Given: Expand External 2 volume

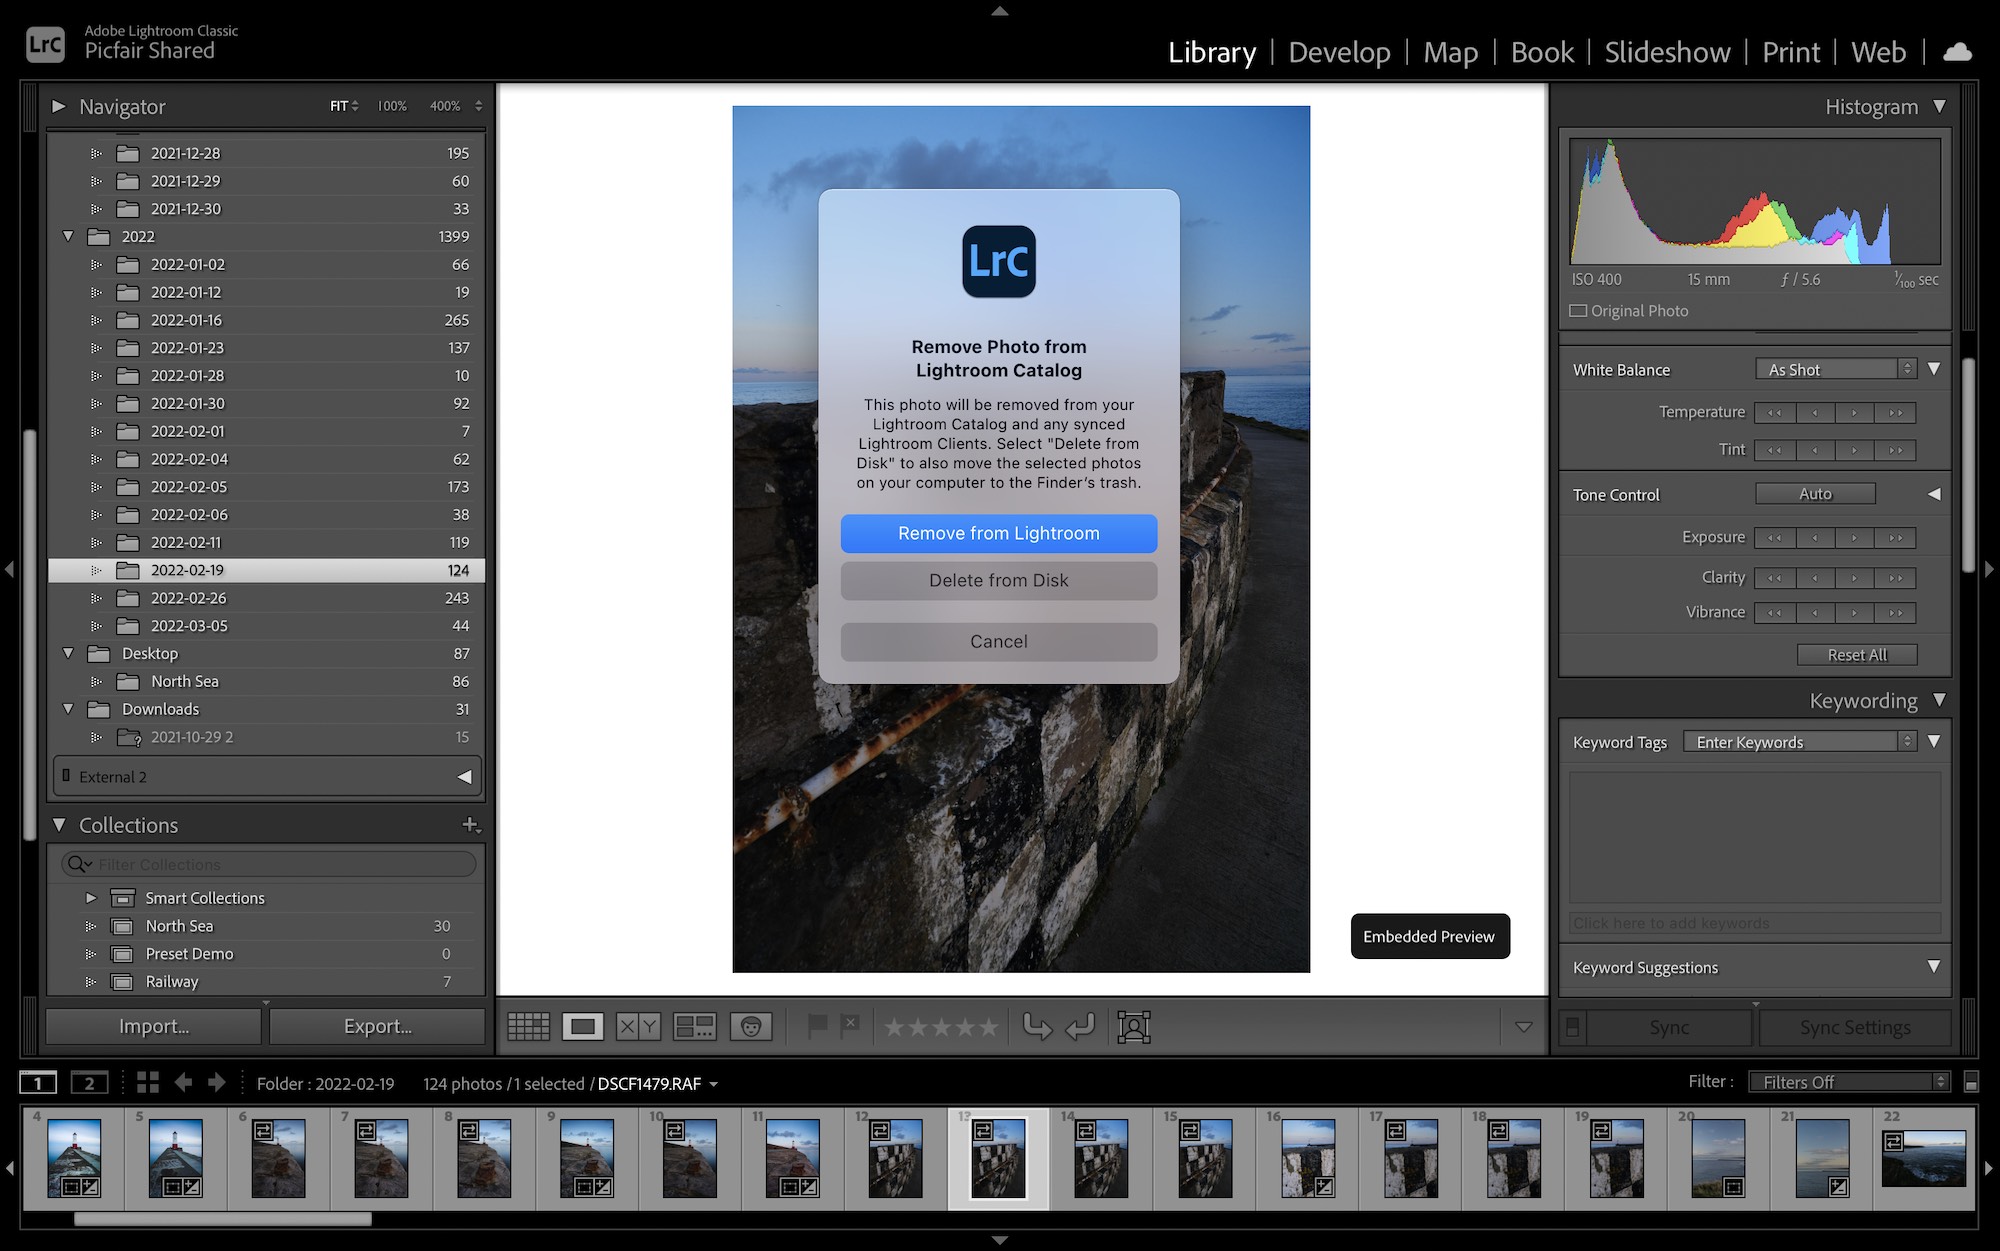Looking at the screenshot, I should [464, 777].
